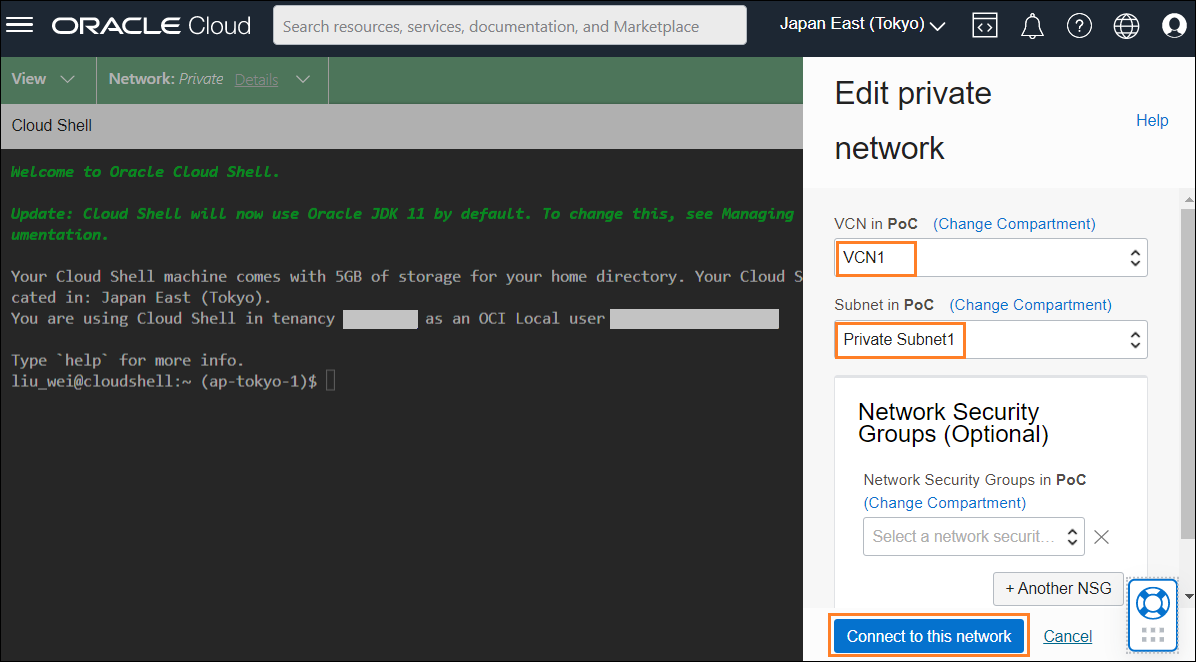This screenshot has width=1196, height=662.
Task: Open the navigation hamburger menu
Action: coord(20,24)
